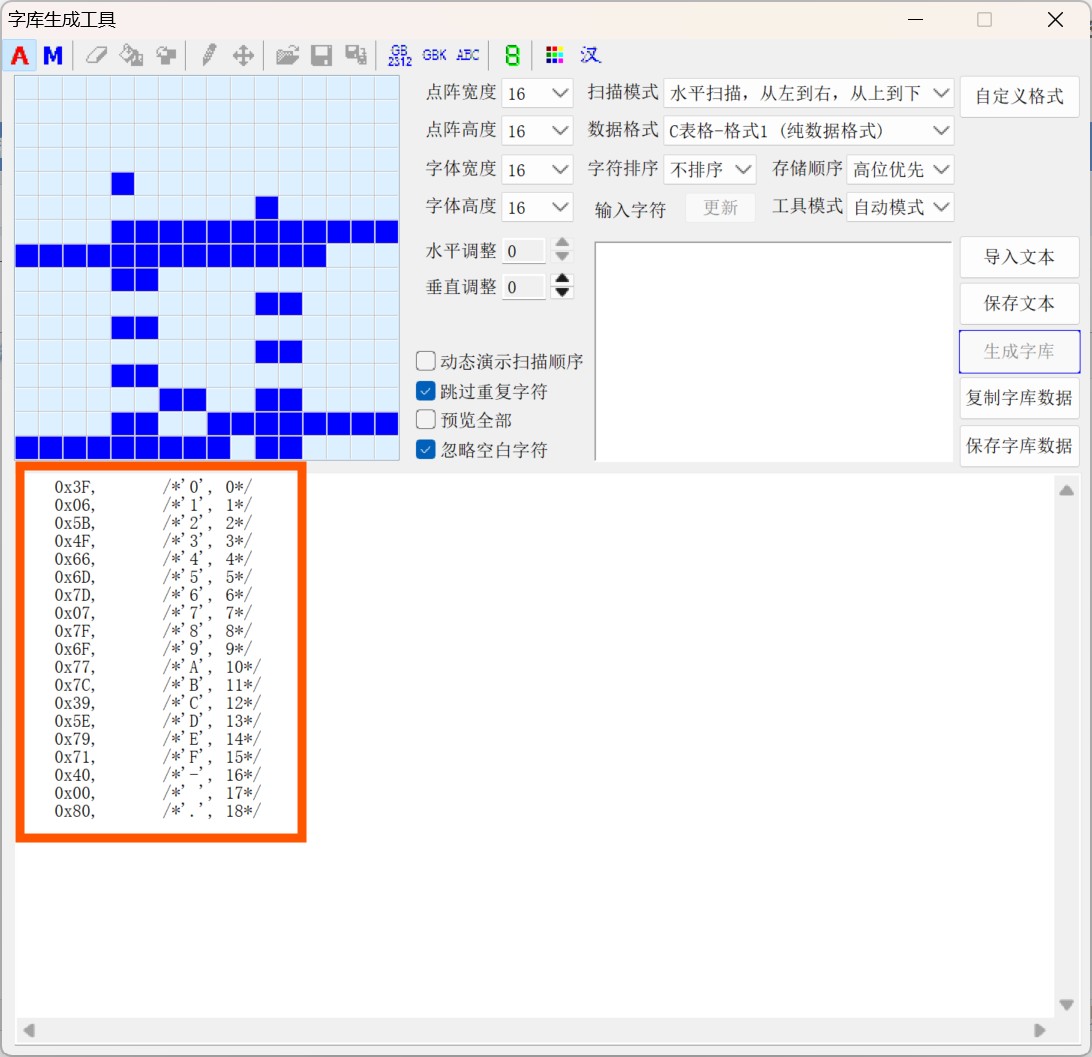This screenshot has height=1057, width=1092.
Task: Open the 字体高度 dropdown
Action: tap(537, 208)
